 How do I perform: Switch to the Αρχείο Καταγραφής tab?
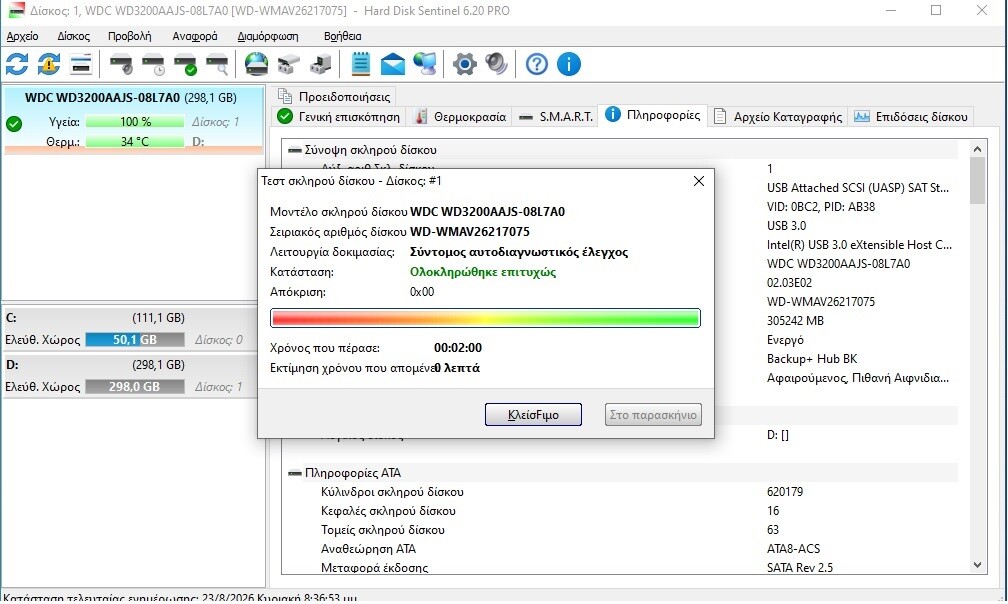pyautogui.click(x=778, y=117)
